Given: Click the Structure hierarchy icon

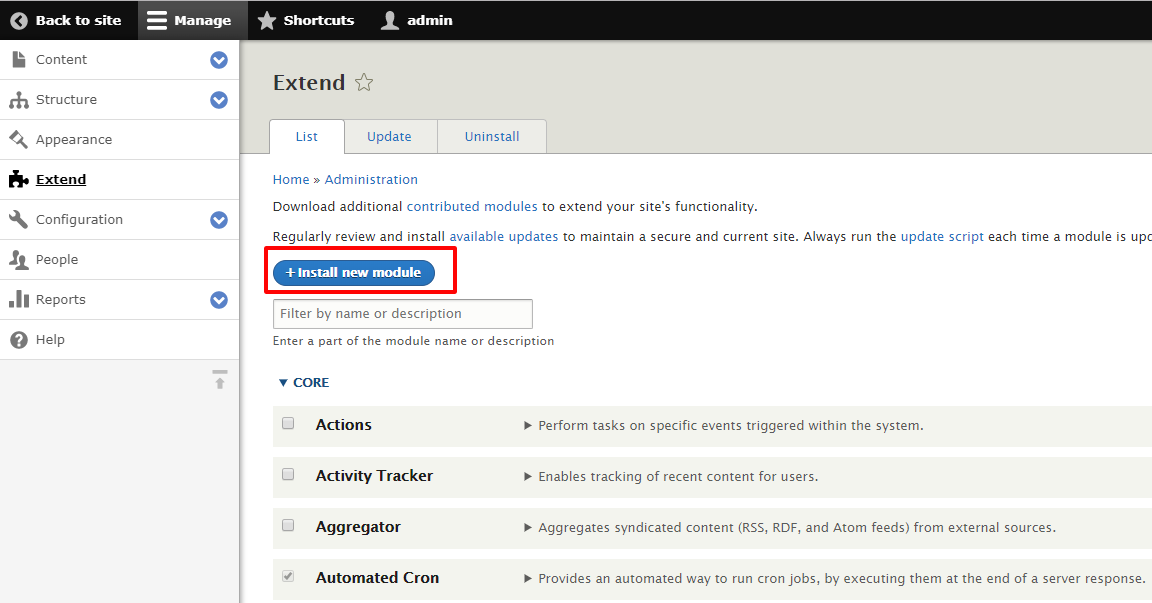Looking at the screenshot, I should pyautogui.click(x=19, y=100).
